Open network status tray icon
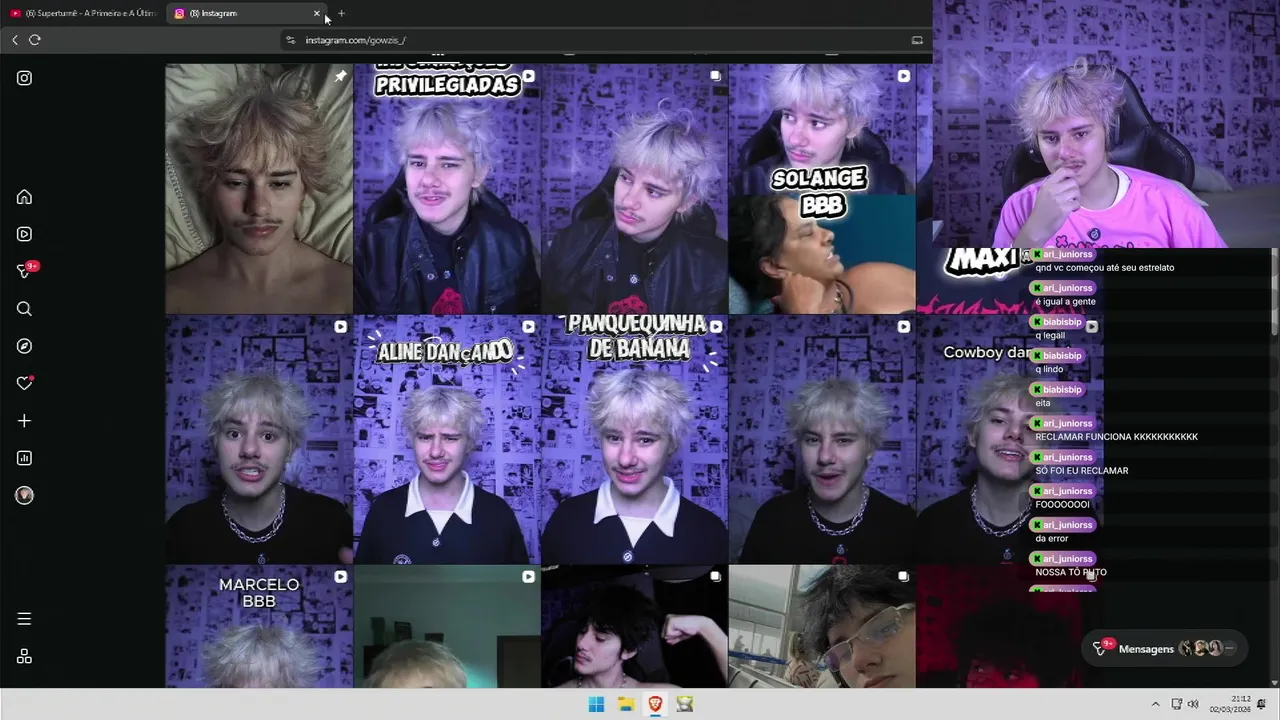The height and width of the screenshot is (720, 1280). pos(1177,704)
